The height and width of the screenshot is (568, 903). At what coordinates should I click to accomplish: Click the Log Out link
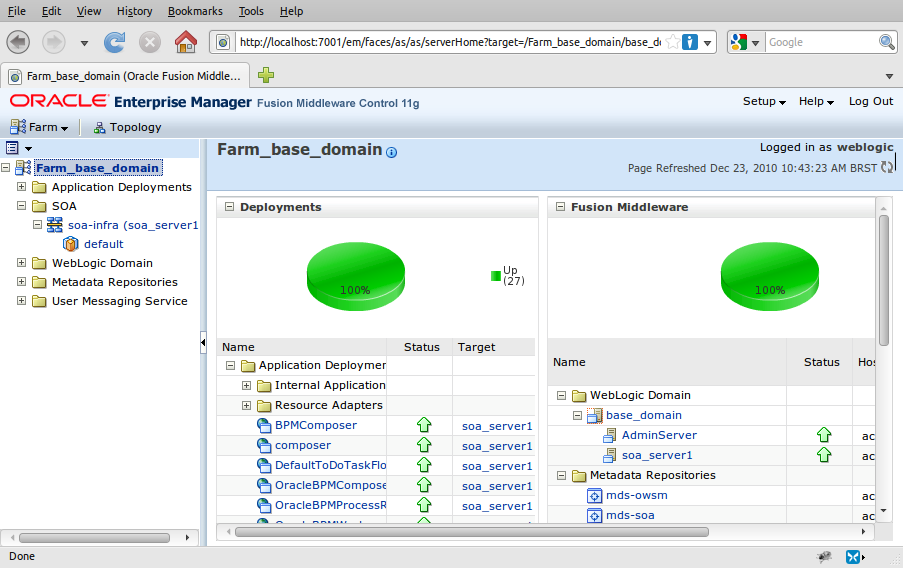click(870, 101)
